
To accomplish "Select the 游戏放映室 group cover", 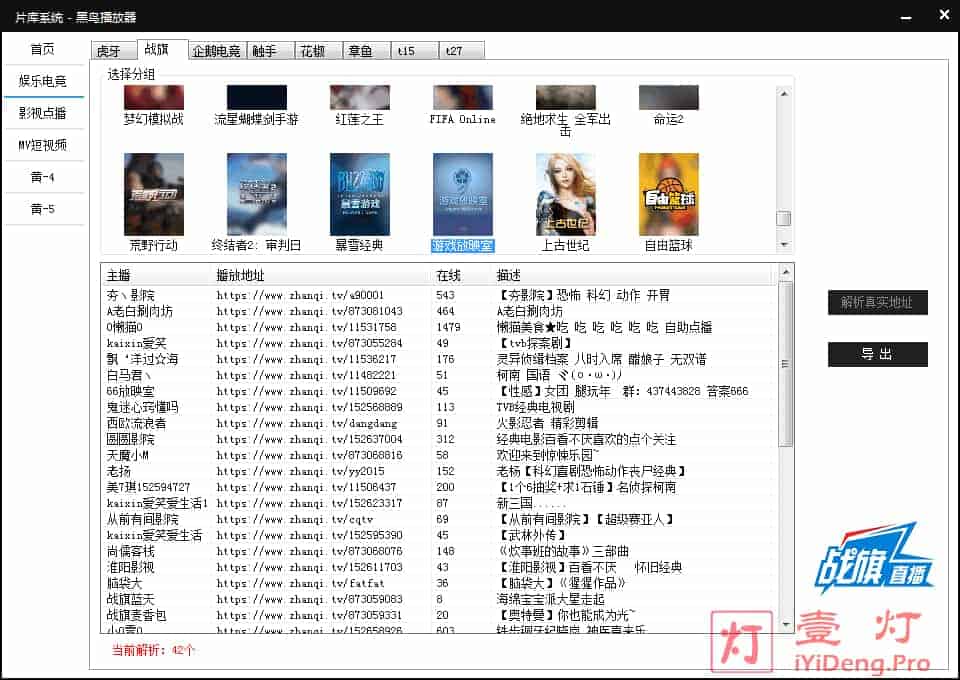I will tap(462, 195).
